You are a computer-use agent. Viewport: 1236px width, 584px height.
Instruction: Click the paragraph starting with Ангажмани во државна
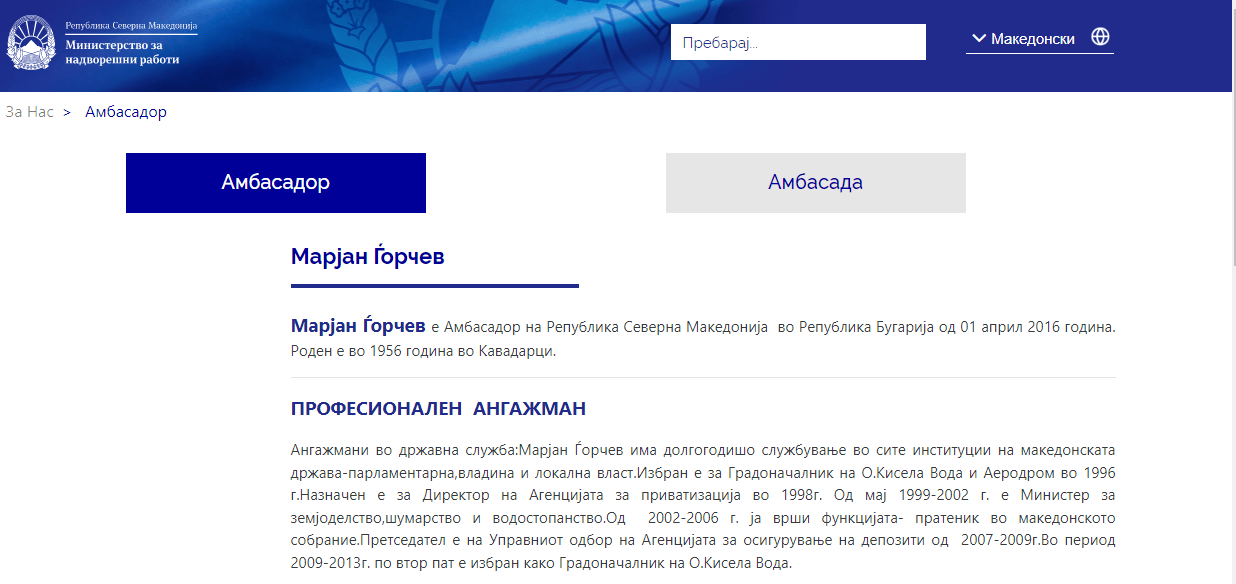point(702,506)
